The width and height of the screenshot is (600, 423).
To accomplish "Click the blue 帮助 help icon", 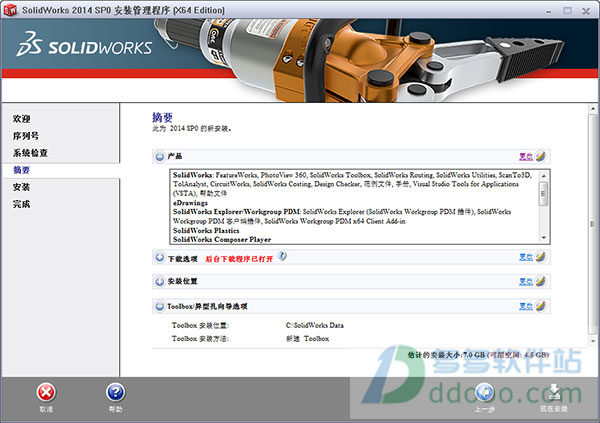I will [116, 392].
